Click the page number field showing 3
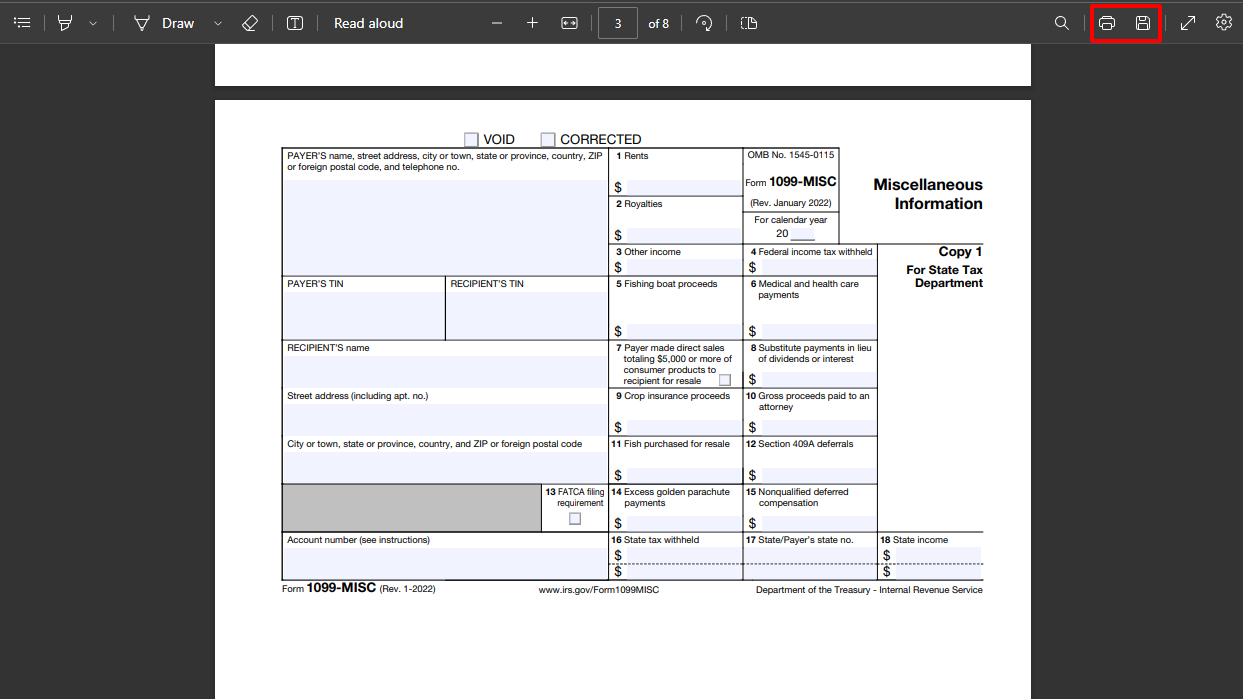Image resolution: width=1243 pixels, height=699 pixels. click(618, 23)
